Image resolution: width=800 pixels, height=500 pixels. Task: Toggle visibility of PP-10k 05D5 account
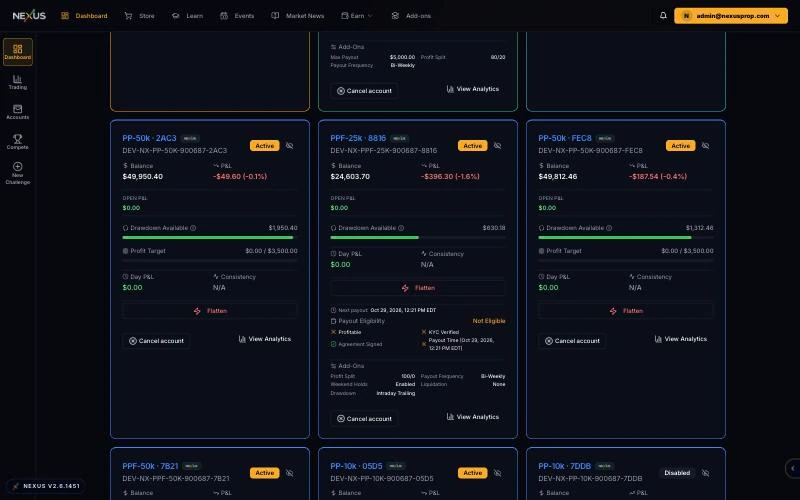[x=497, y=473]
